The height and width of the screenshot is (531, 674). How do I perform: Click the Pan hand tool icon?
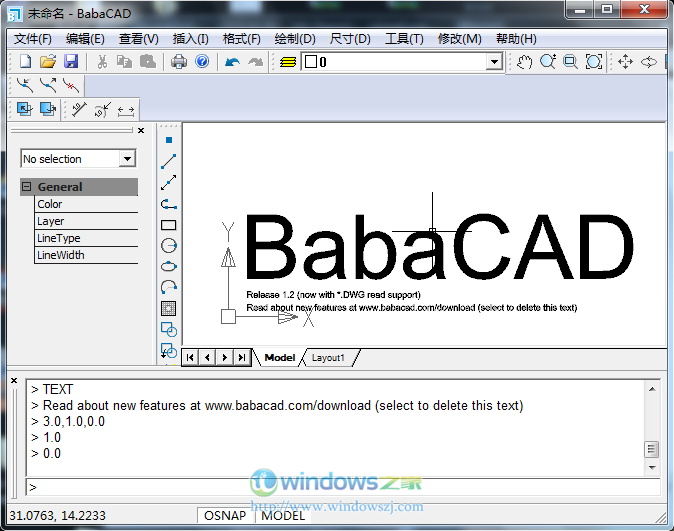(525, 62)
